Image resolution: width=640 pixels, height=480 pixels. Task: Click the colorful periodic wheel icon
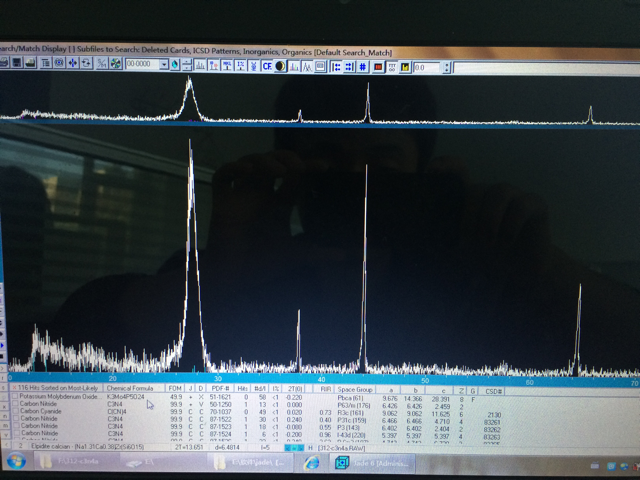[116, 64]
